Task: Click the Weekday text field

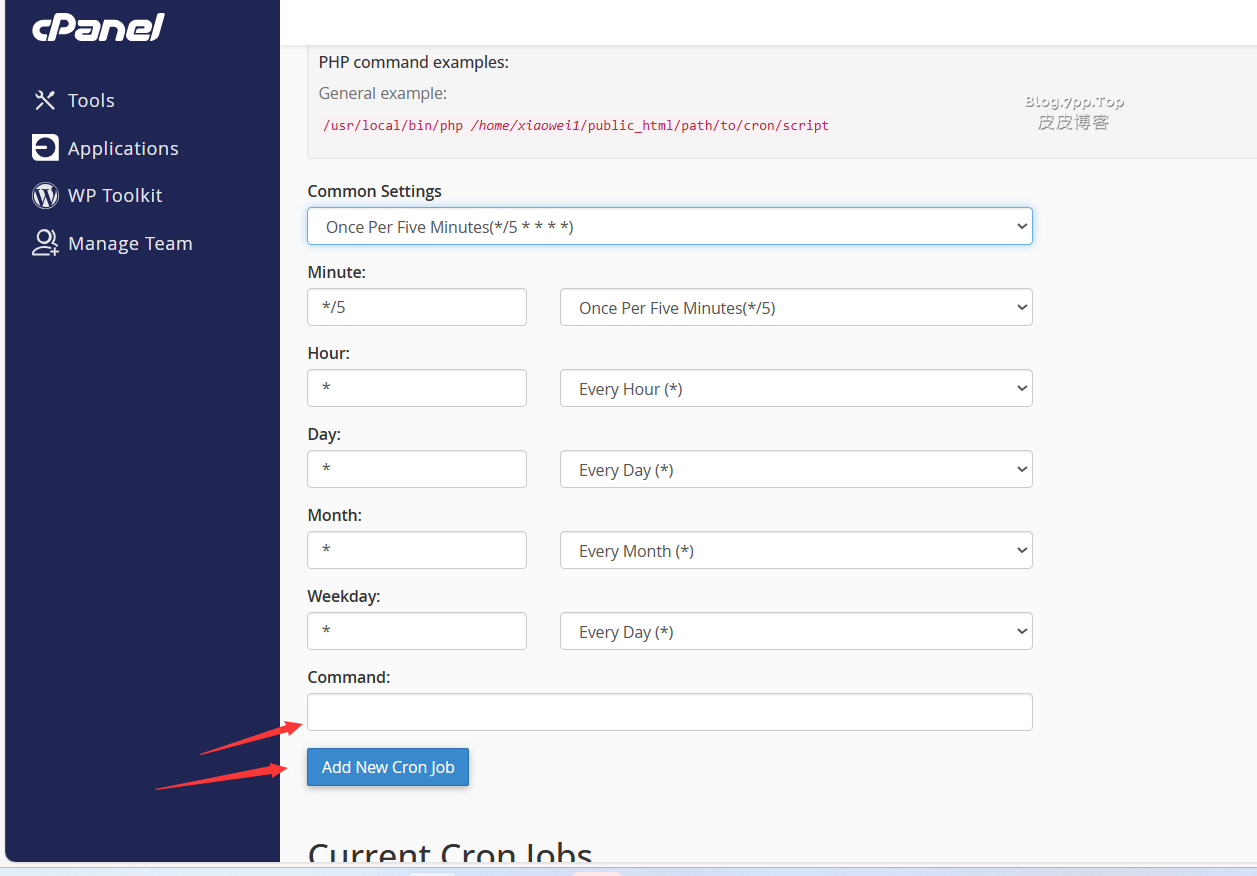Action: point(416,632)
